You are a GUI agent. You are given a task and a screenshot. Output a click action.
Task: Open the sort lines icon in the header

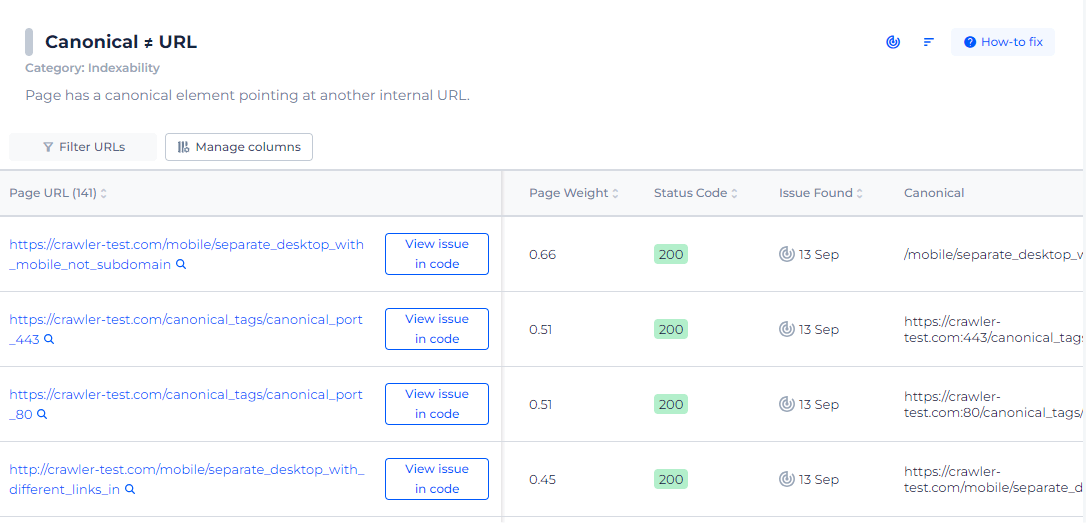tap(929, 42)
